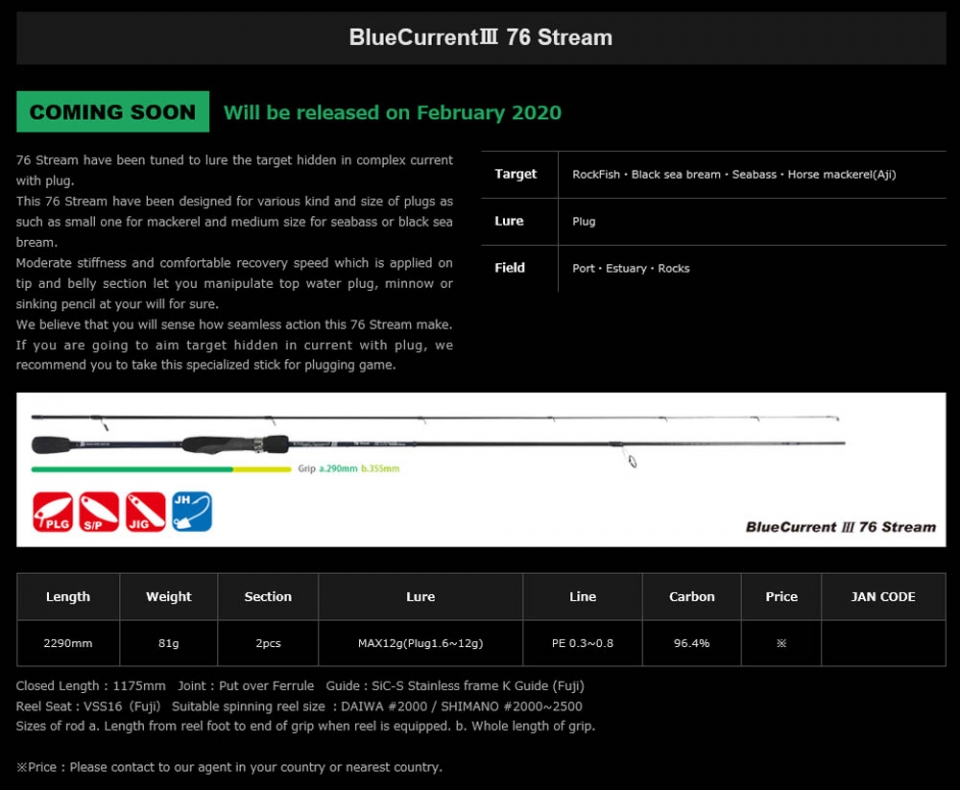The width and height of the screenshot is (960, 790).
Task: Click the Section column header
Action: [268, 596]
